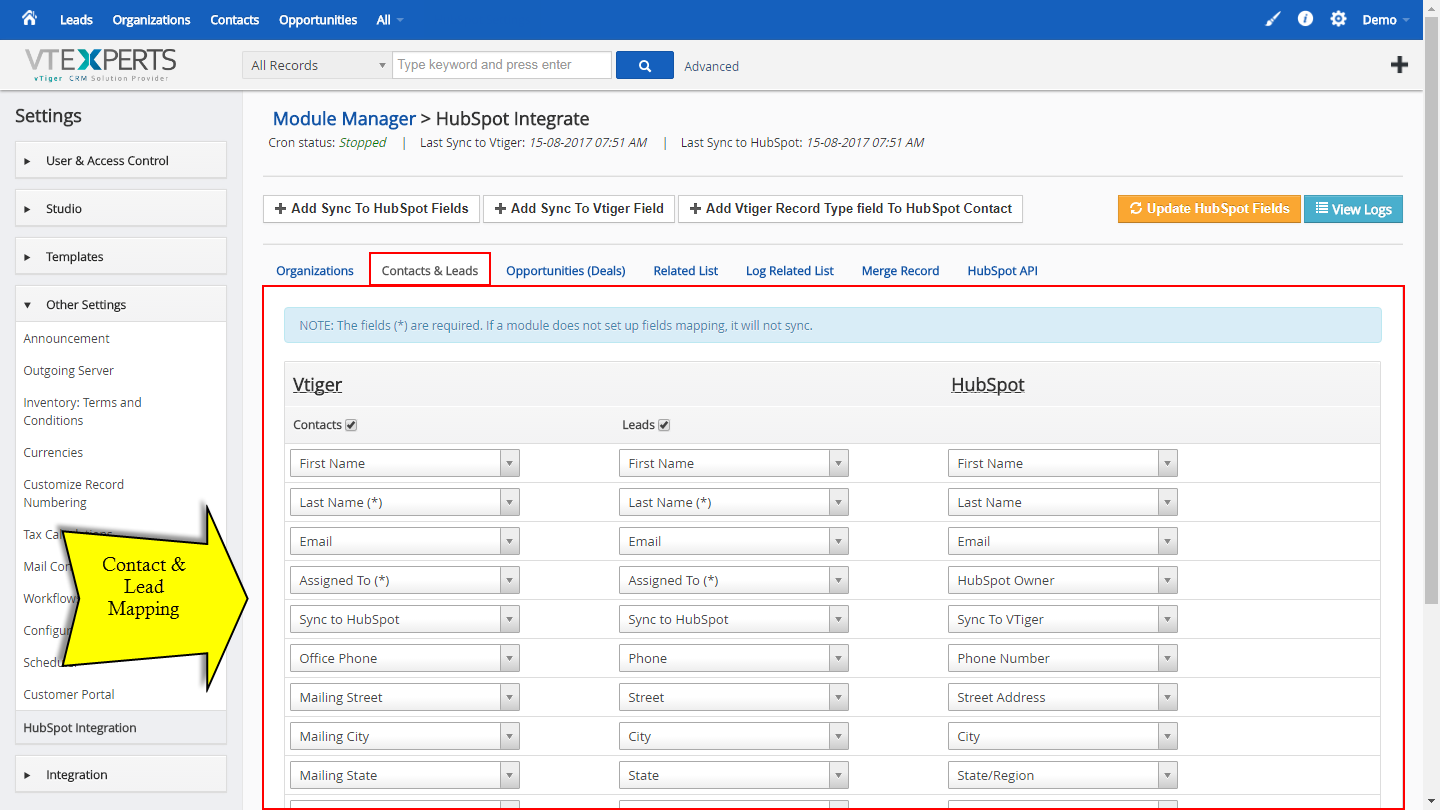1440x810 pixels.
Task: Expand User & Access Control section
Action: coord(121,160)
